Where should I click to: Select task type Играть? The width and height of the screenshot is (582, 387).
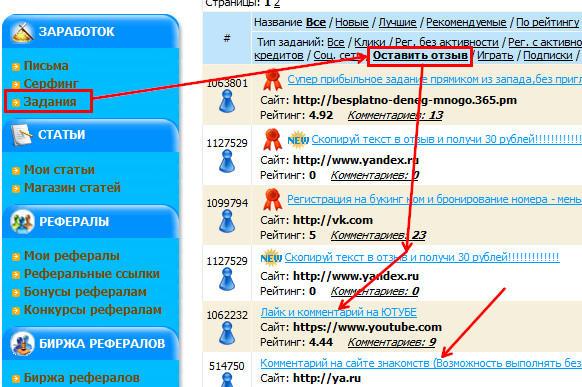pyautogui.click(x=495, y=55)
